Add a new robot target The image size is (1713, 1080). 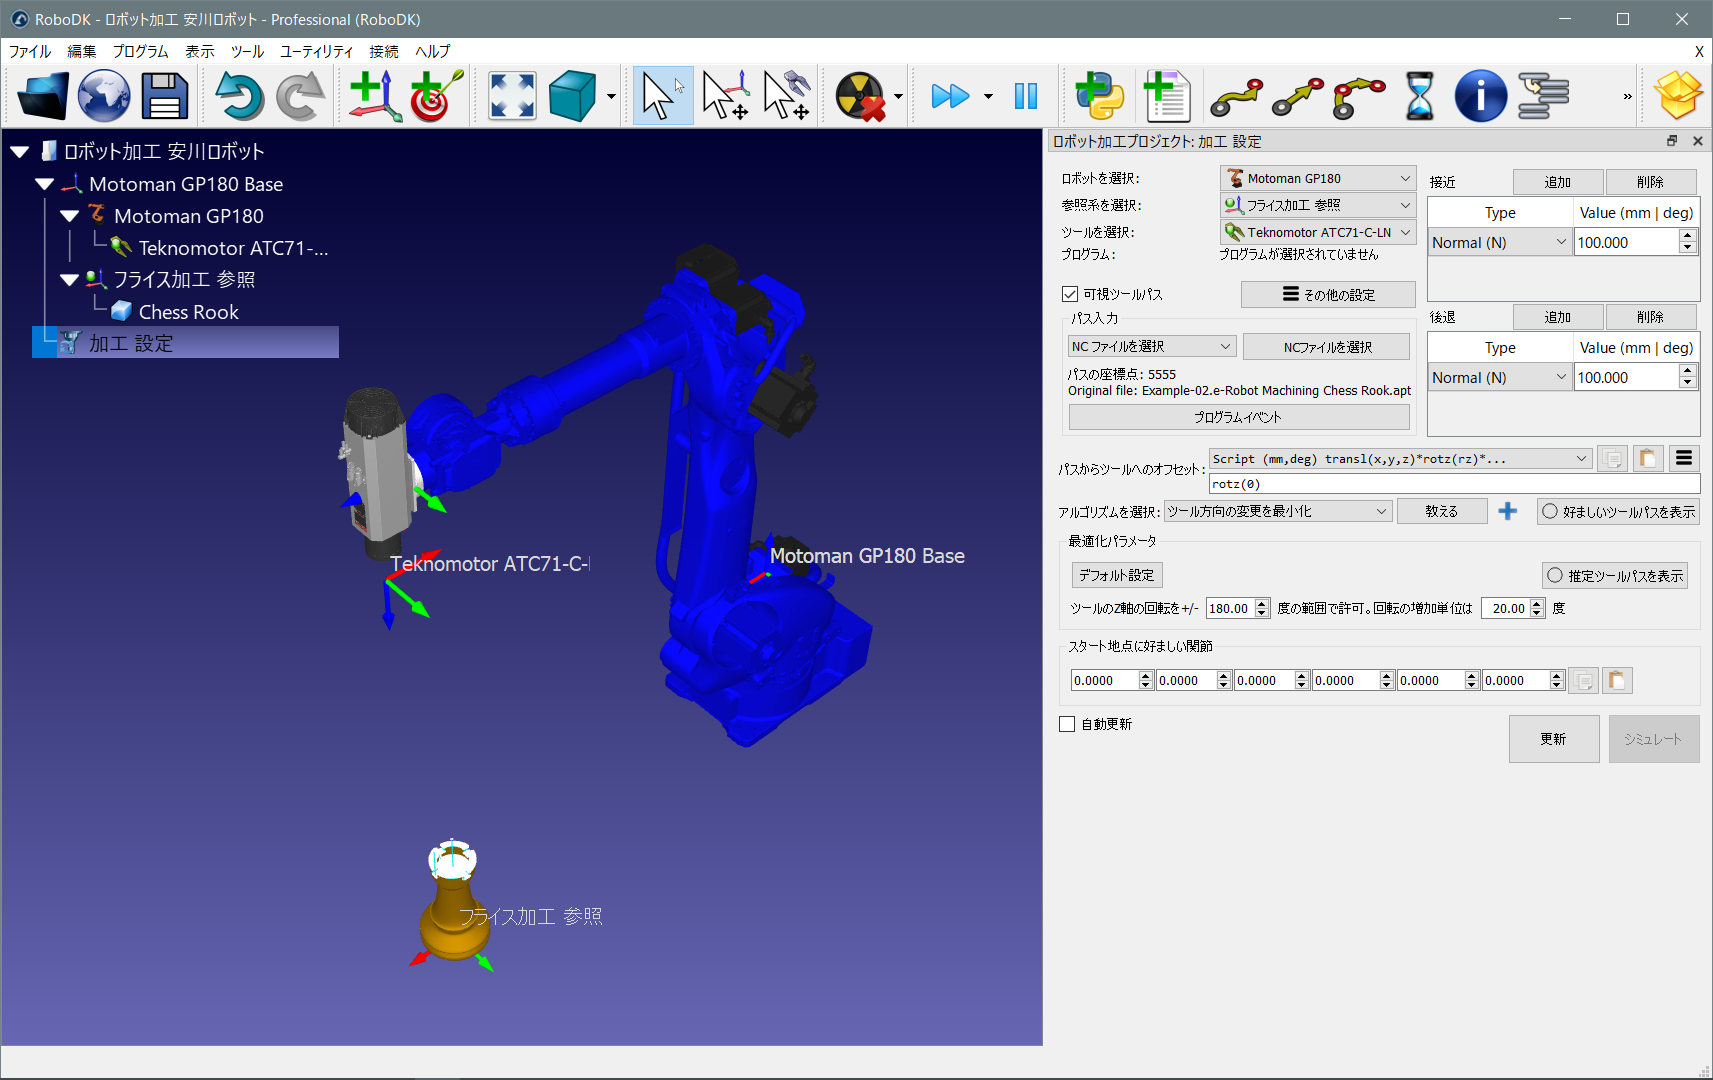[x=436, y=96]
